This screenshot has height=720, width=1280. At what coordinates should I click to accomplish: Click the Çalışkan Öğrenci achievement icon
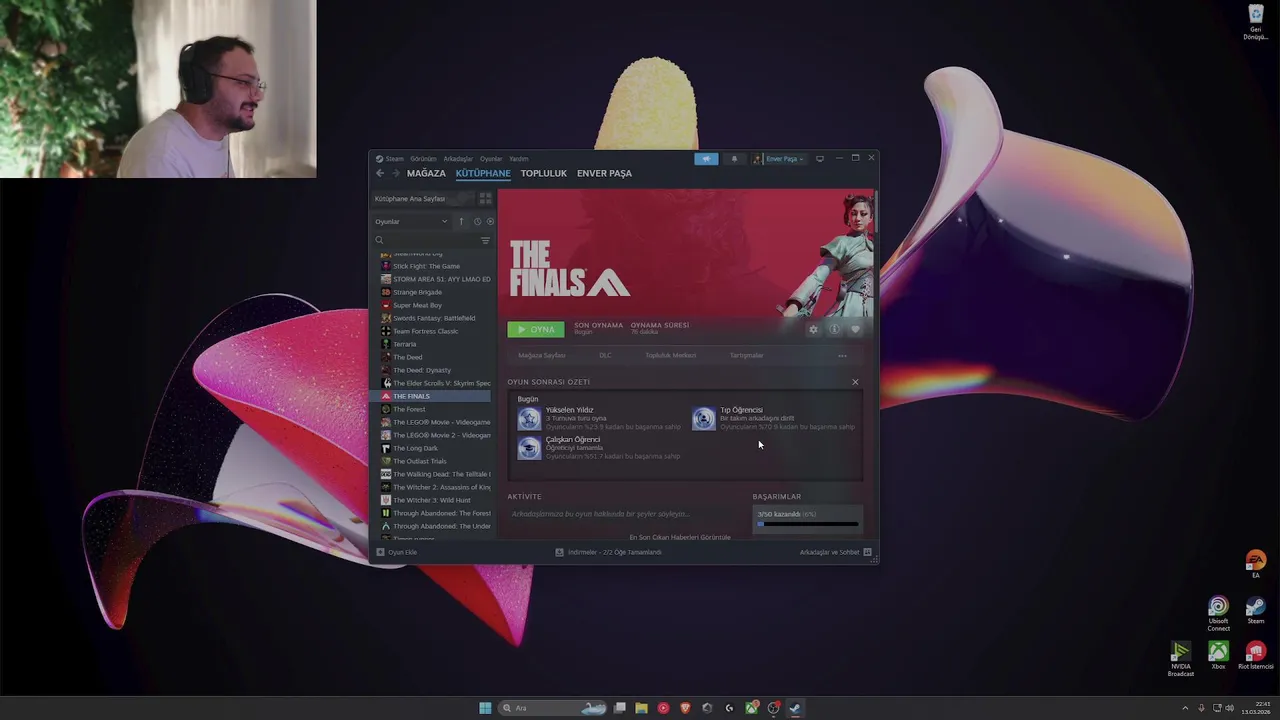pos(529,447)
